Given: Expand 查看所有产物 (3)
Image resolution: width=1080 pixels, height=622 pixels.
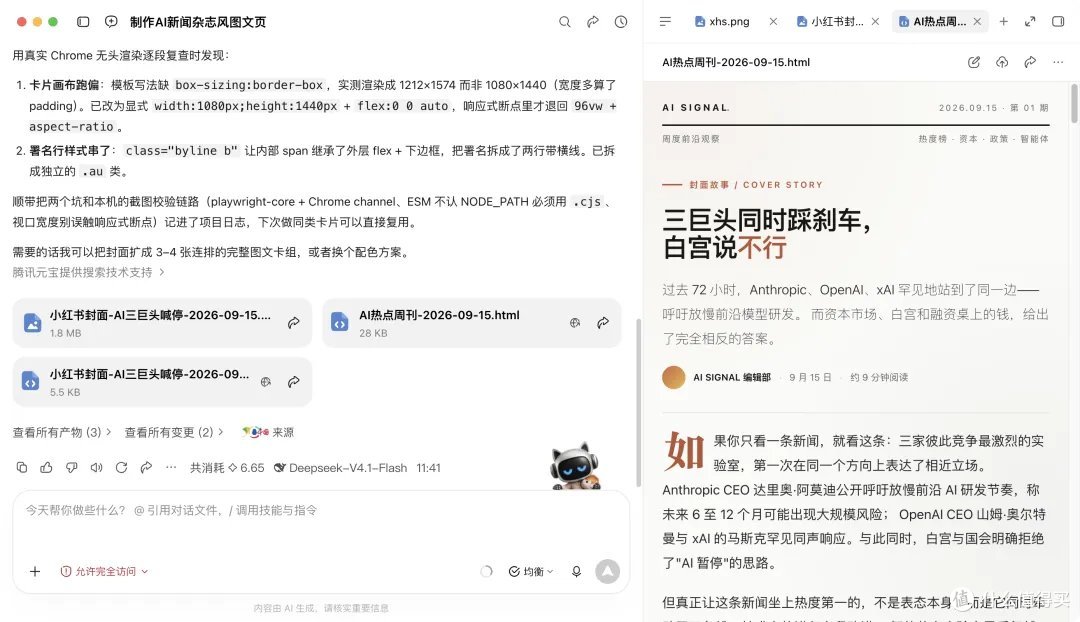Looking at the screenshot, I should 62,432.
